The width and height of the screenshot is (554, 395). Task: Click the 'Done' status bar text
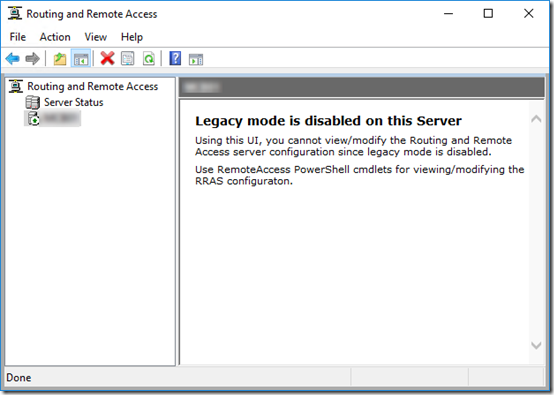click(x=19, y=378)
